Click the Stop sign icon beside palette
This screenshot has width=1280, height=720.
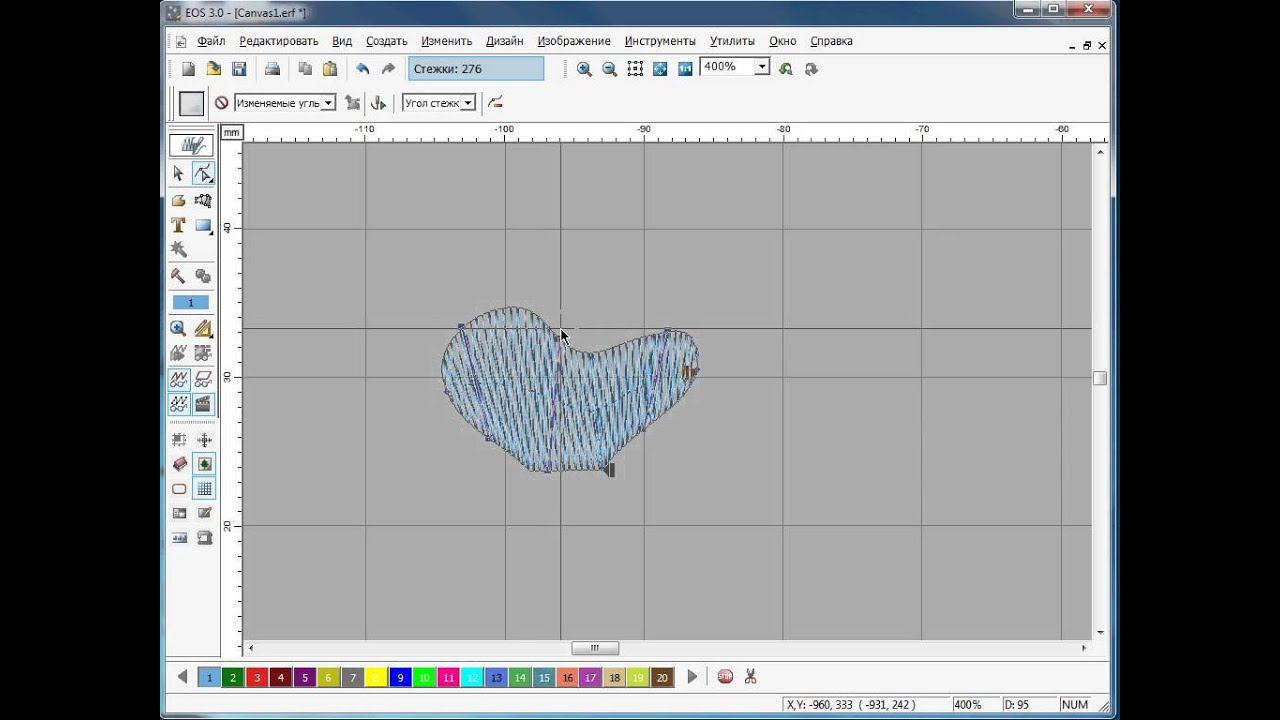point(725,677)
